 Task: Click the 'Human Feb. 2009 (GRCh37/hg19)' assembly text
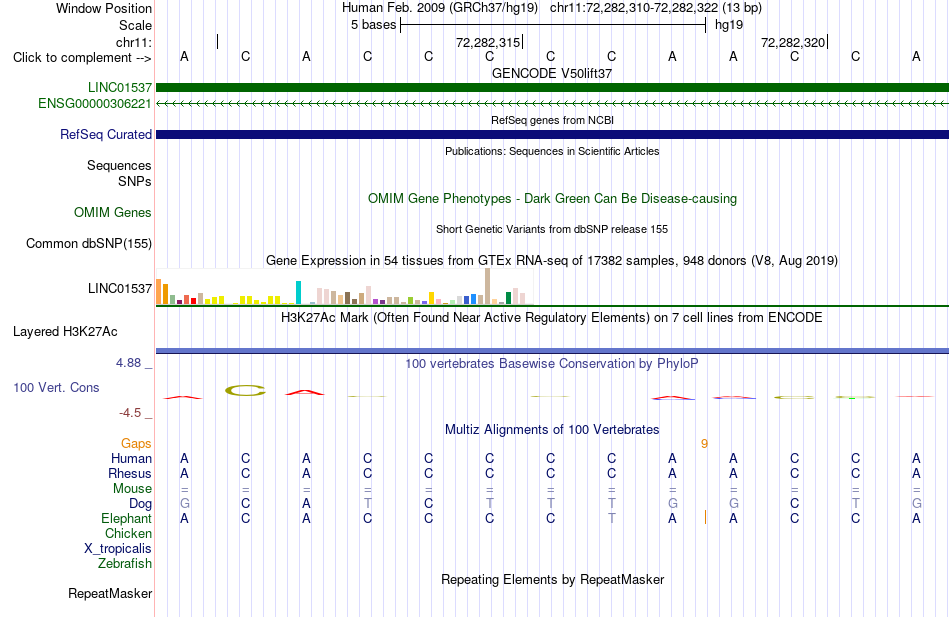[440, 8]
